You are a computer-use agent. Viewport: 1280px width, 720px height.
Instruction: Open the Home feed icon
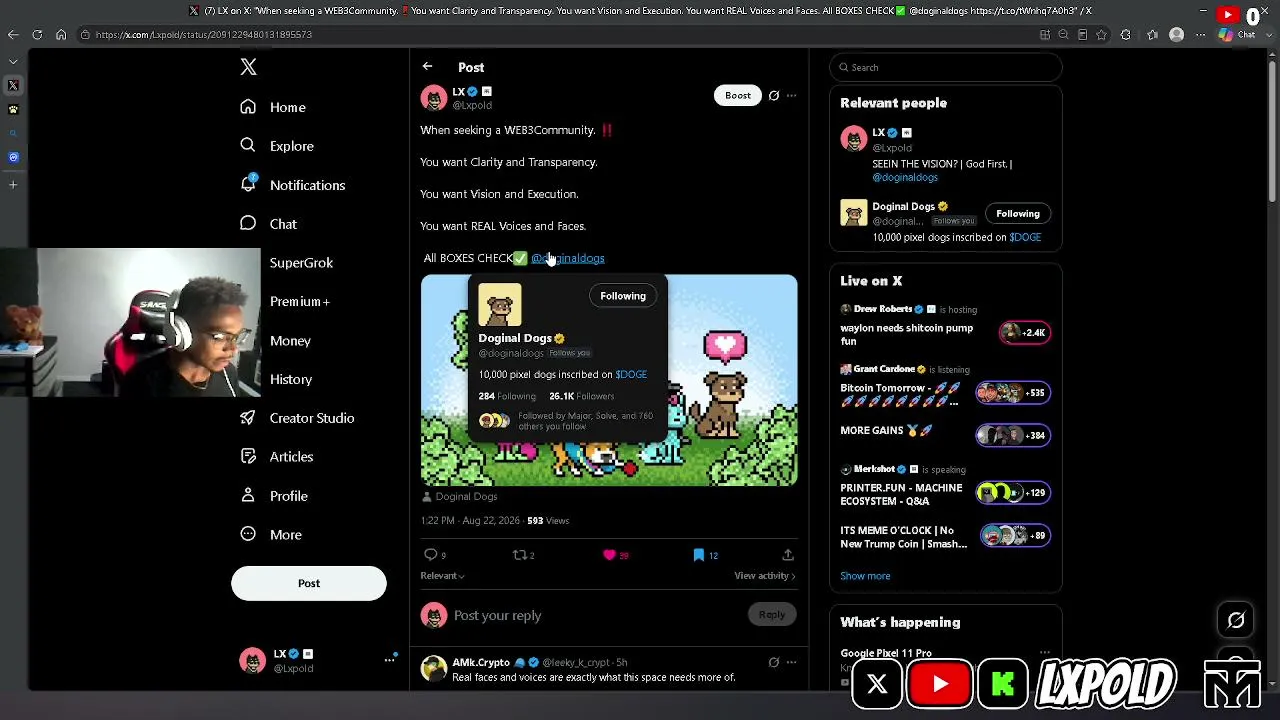point(248,107)
